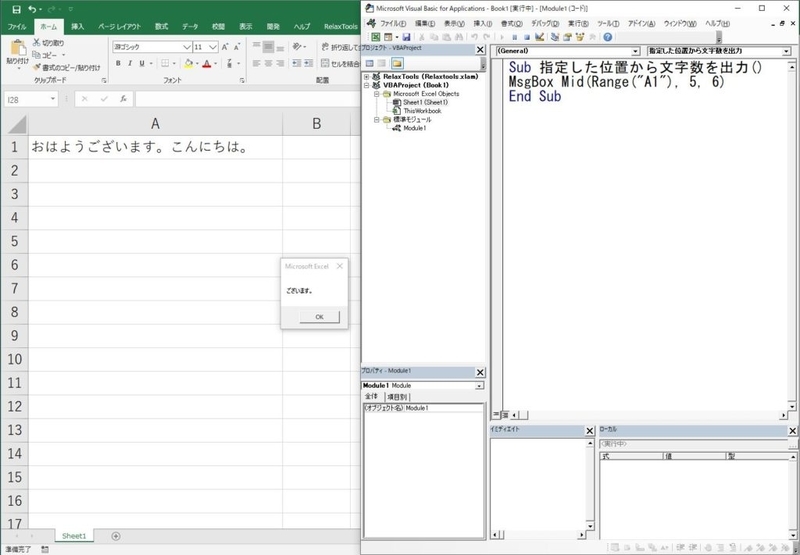
Task: Click the View Microsoft Excel icon in VBA toolbar
Action: coord(376,37)
